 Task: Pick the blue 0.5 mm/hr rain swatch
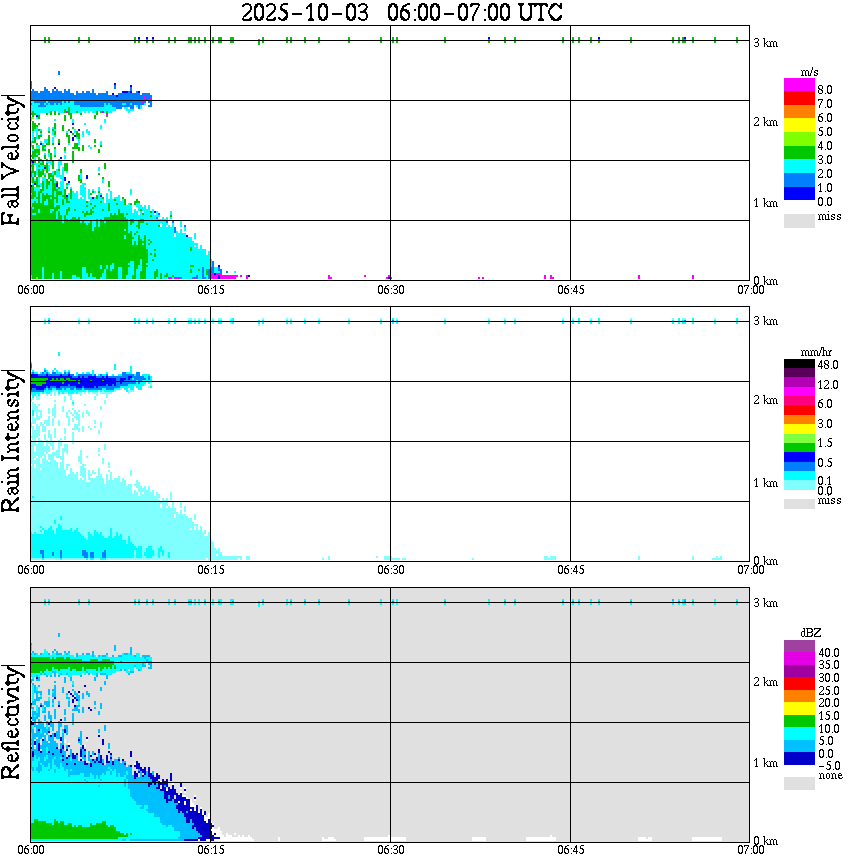coord(799,457)
